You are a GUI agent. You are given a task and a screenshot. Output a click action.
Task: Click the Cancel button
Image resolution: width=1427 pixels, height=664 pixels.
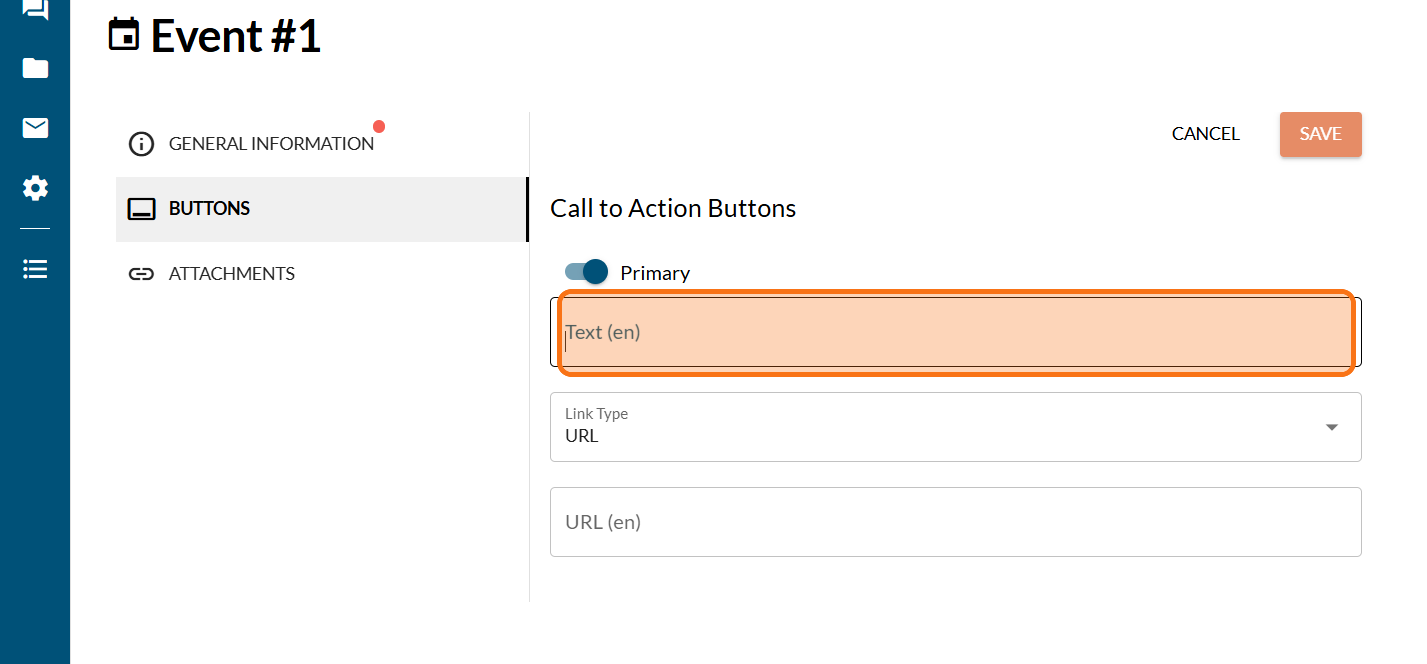1205,134
